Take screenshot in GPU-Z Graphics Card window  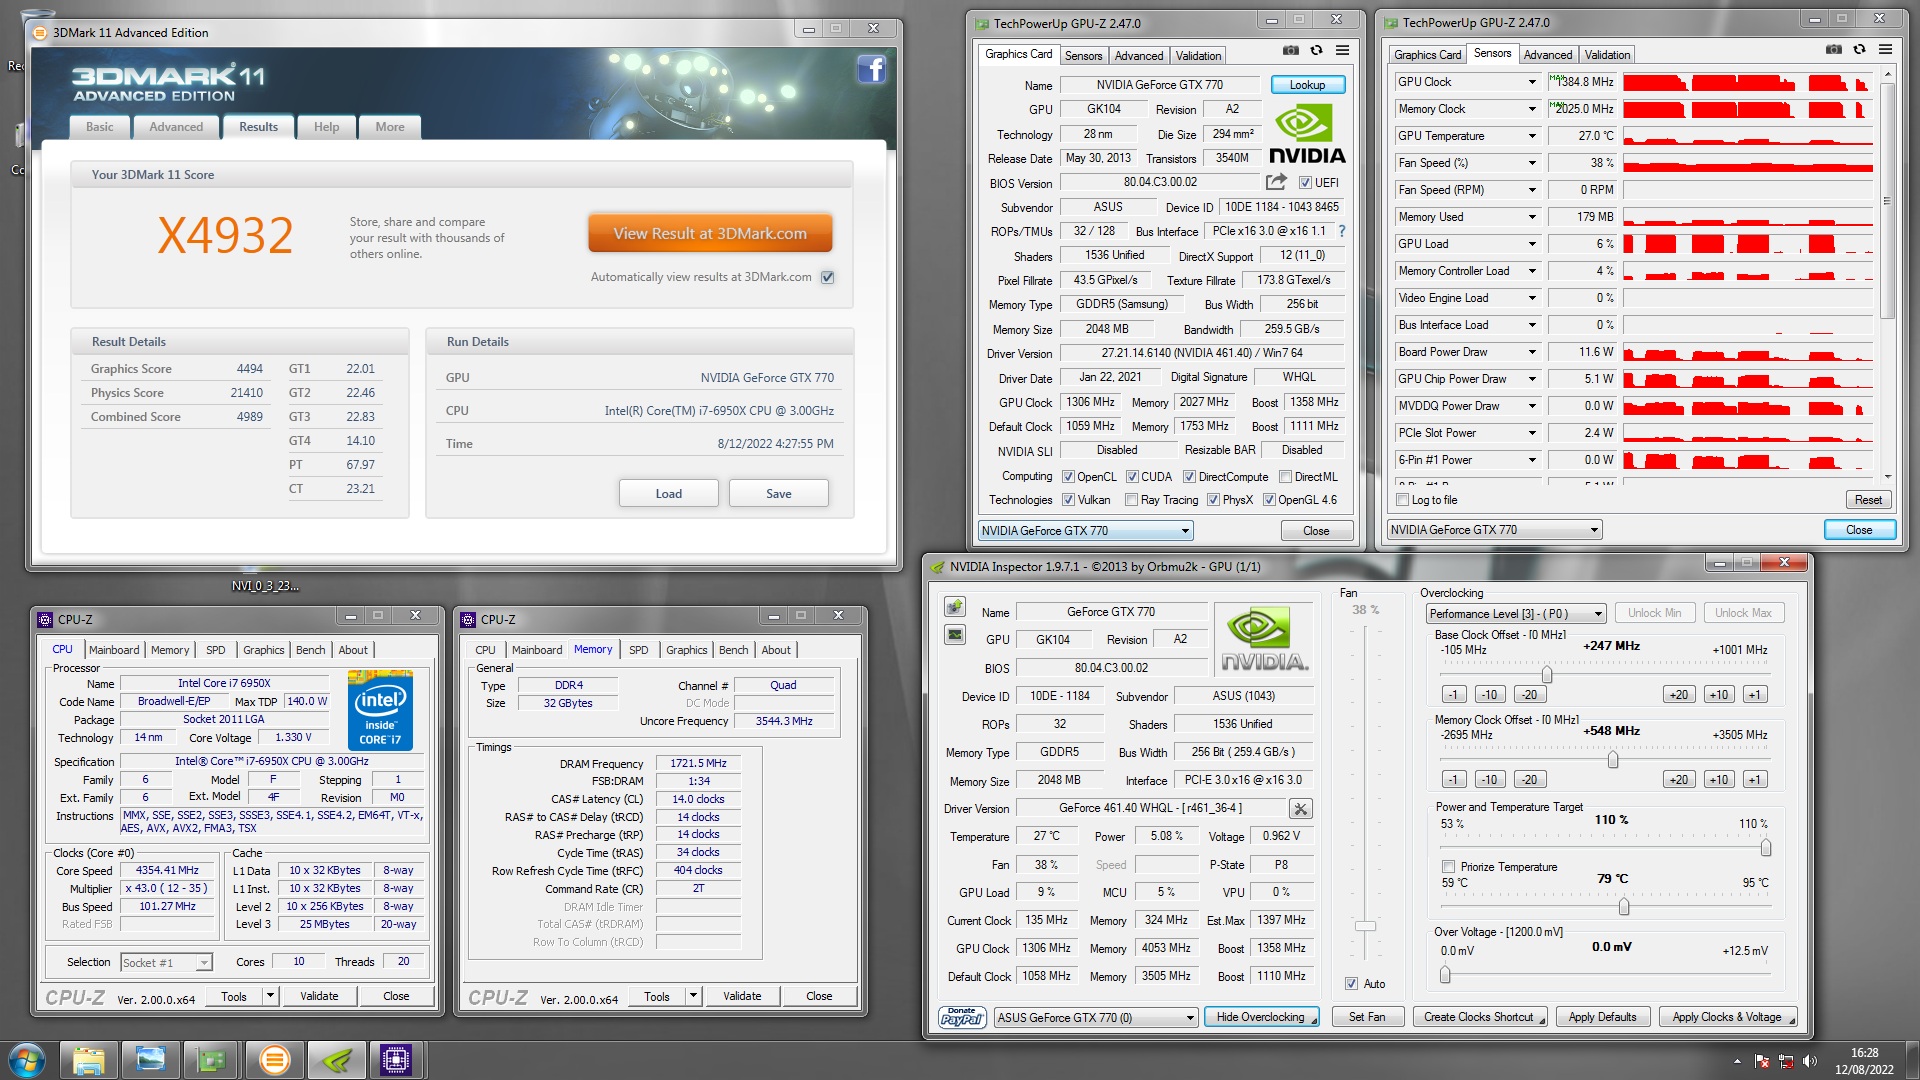pyautogui.click(x=1291, y=50)
